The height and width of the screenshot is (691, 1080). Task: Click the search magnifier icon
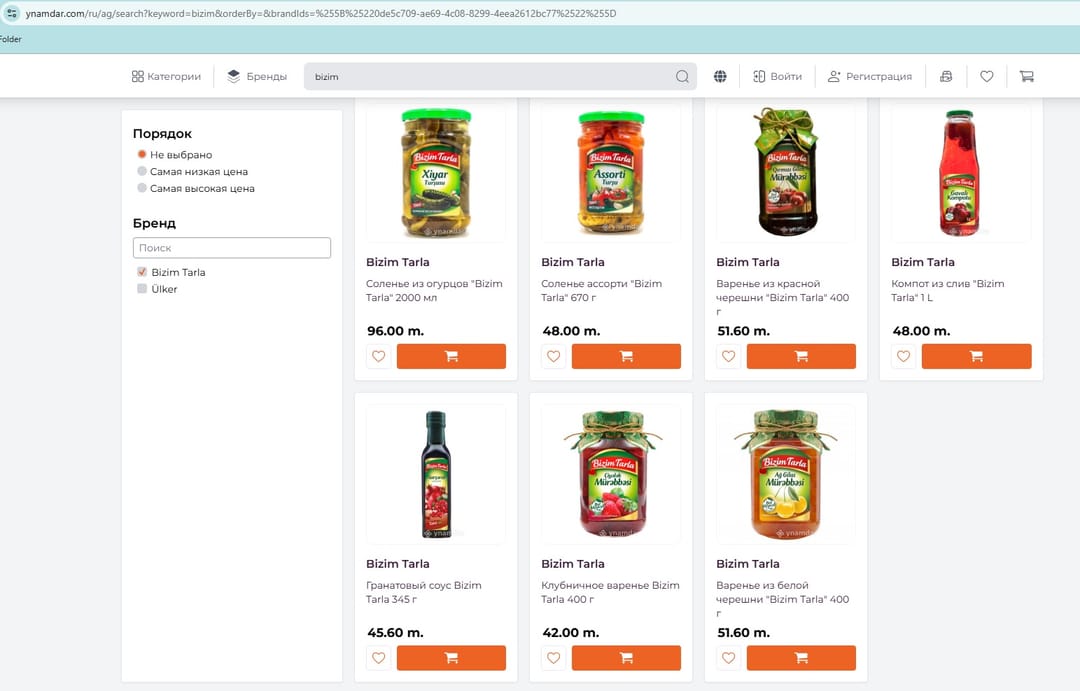pyautogui.click(x=682, y=77)
